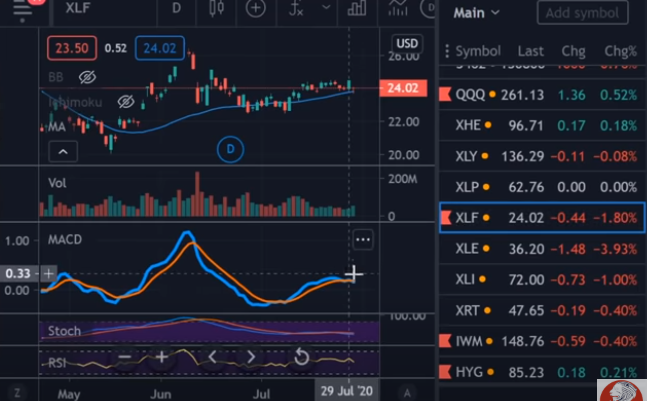
Task: Toggle visibility of the BB indicator
Action: point(87,77)
